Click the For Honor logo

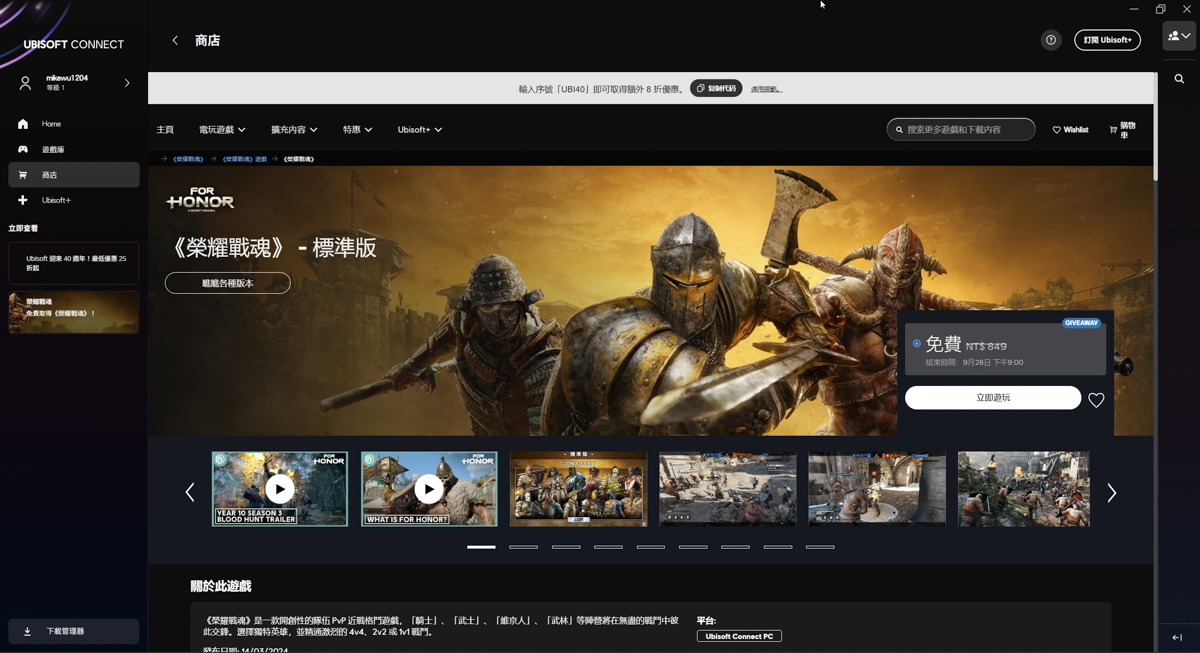[x=200, y=198]
